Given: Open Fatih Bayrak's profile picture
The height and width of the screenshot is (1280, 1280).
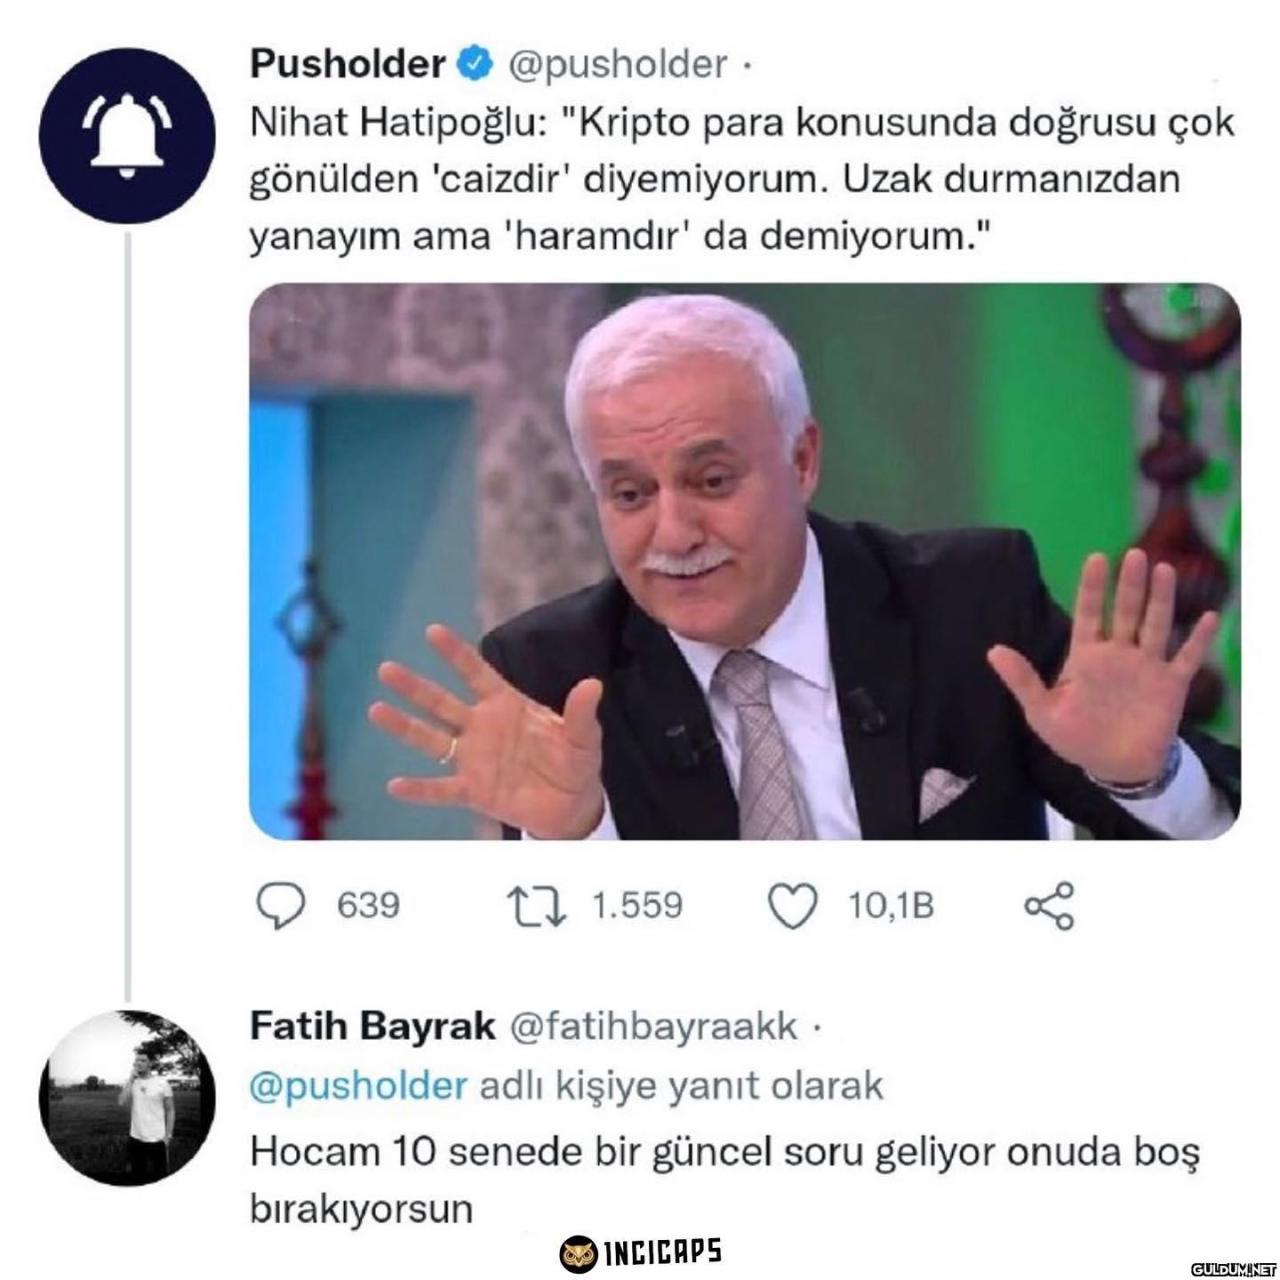Looking at the screenshot, I should [127, 1097].
